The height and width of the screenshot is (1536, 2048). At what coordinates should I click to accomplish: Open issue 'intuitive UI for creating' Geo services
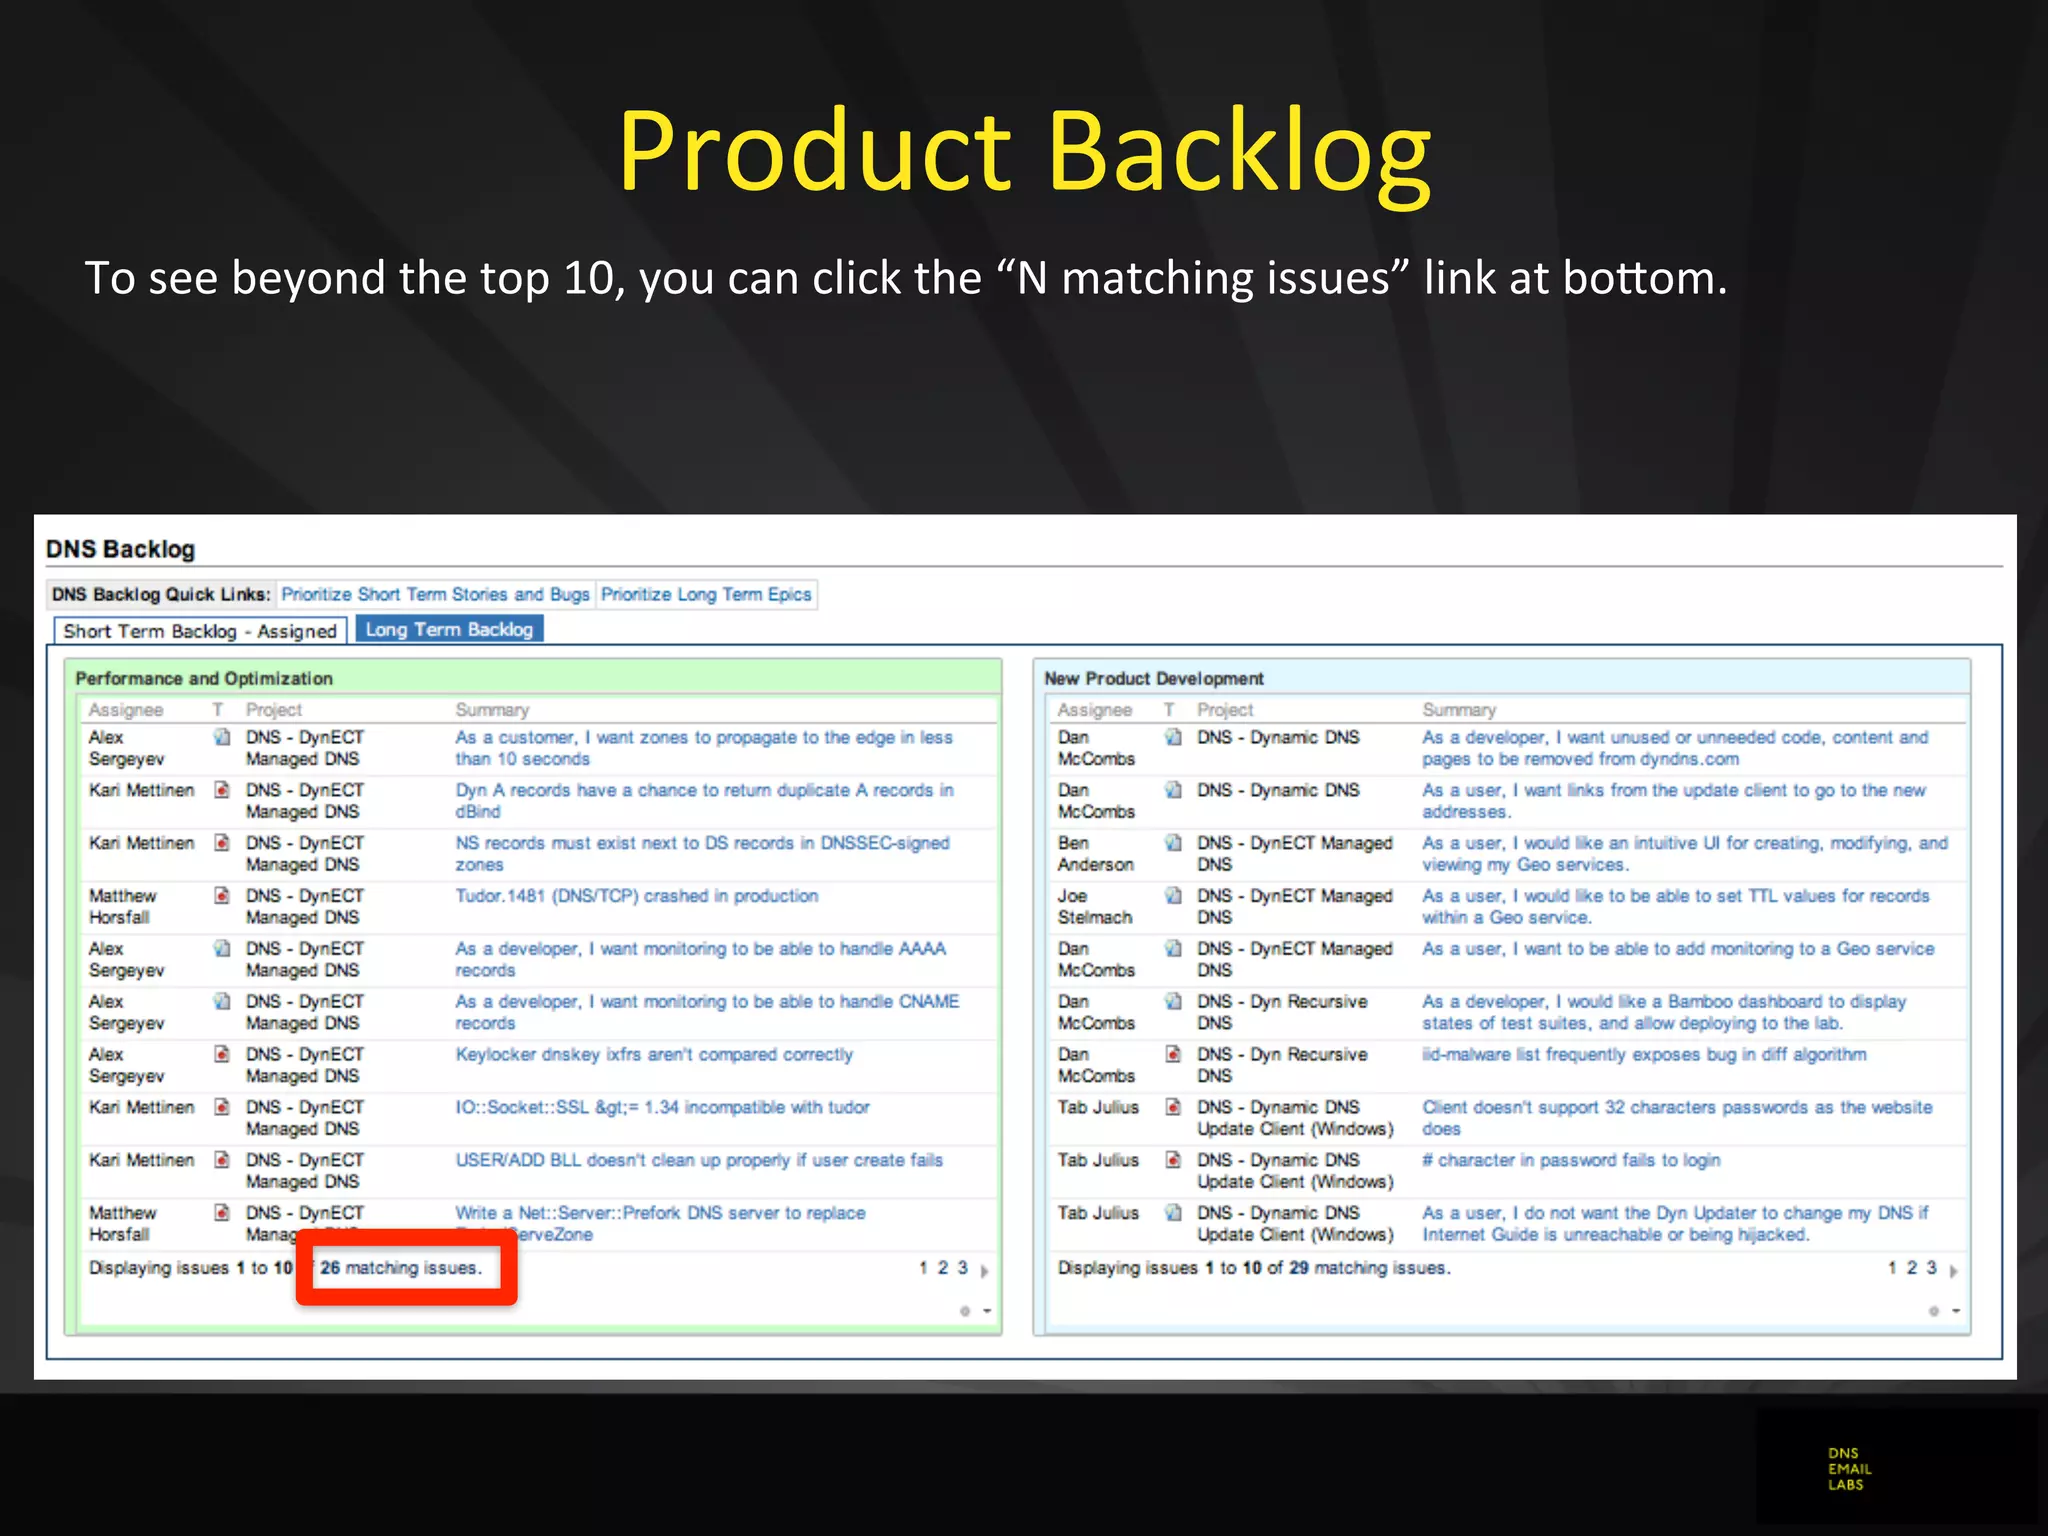click(1685, 854)
